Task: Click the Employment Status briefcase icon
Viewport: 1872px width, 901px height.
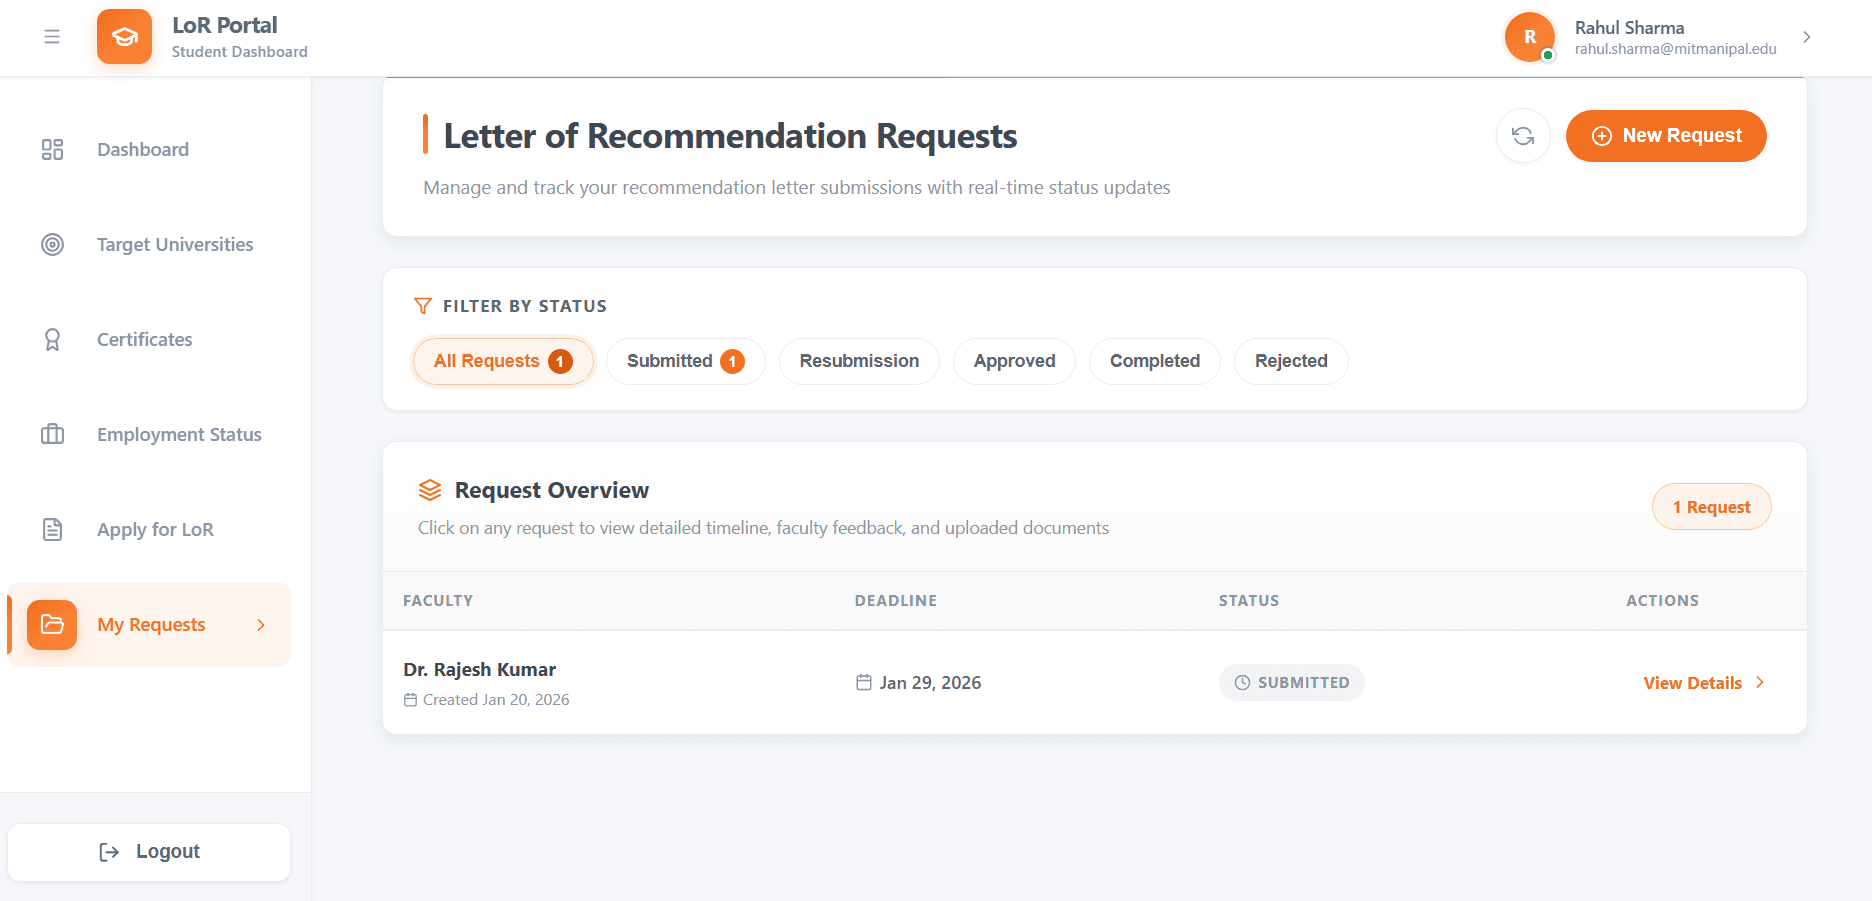Action: (x=52, y=435)
